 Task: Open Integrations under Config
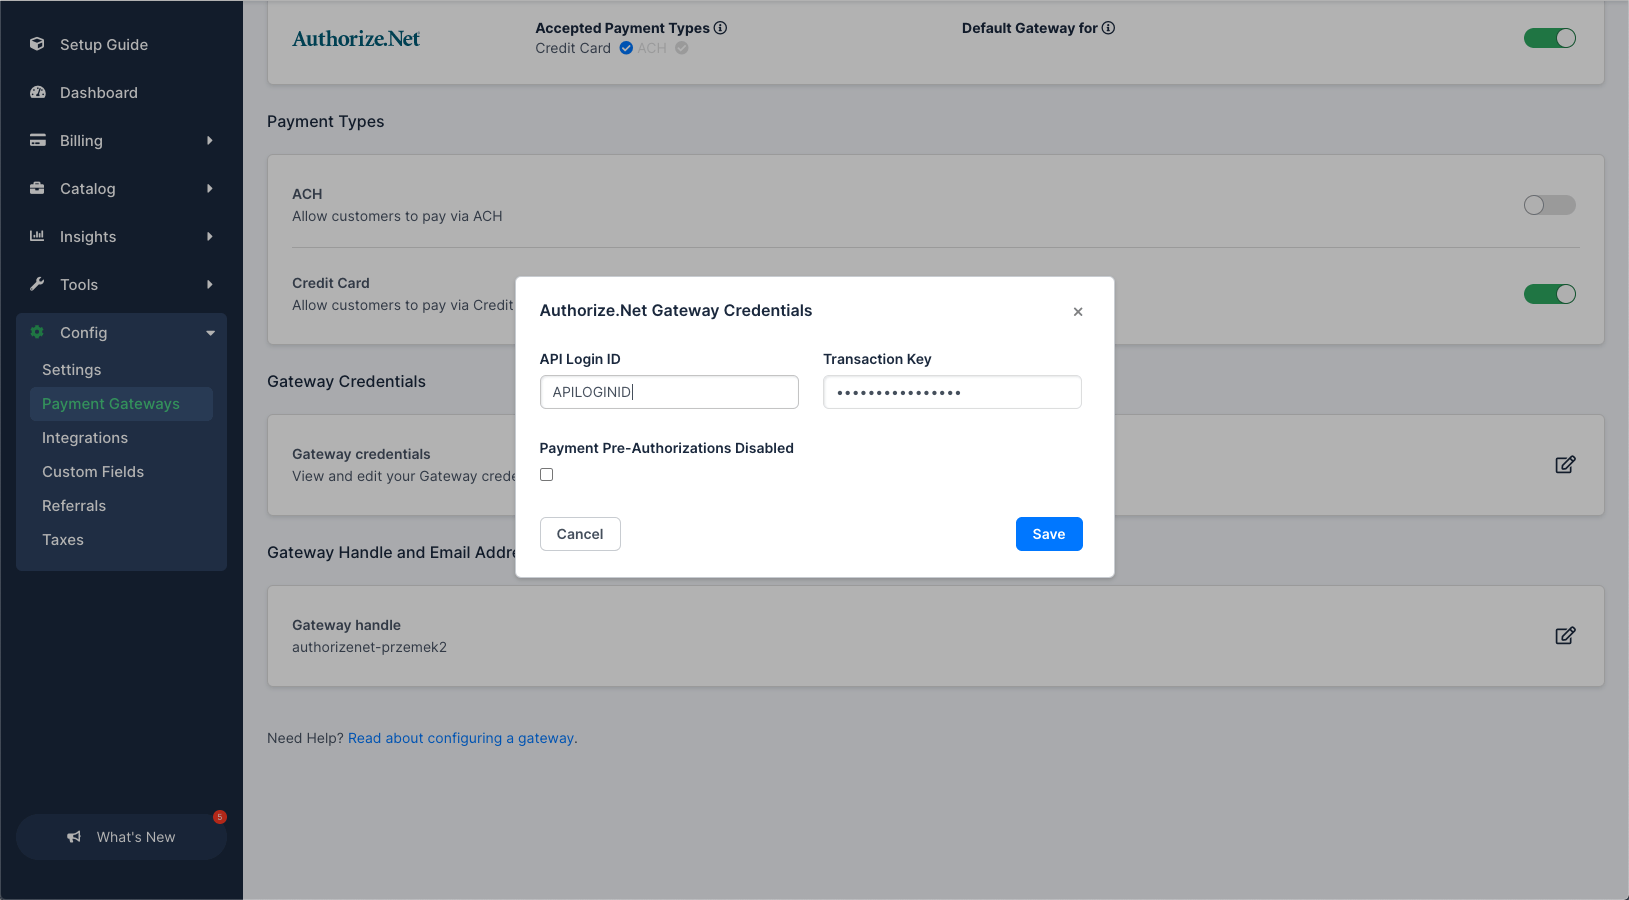[85, 438]
